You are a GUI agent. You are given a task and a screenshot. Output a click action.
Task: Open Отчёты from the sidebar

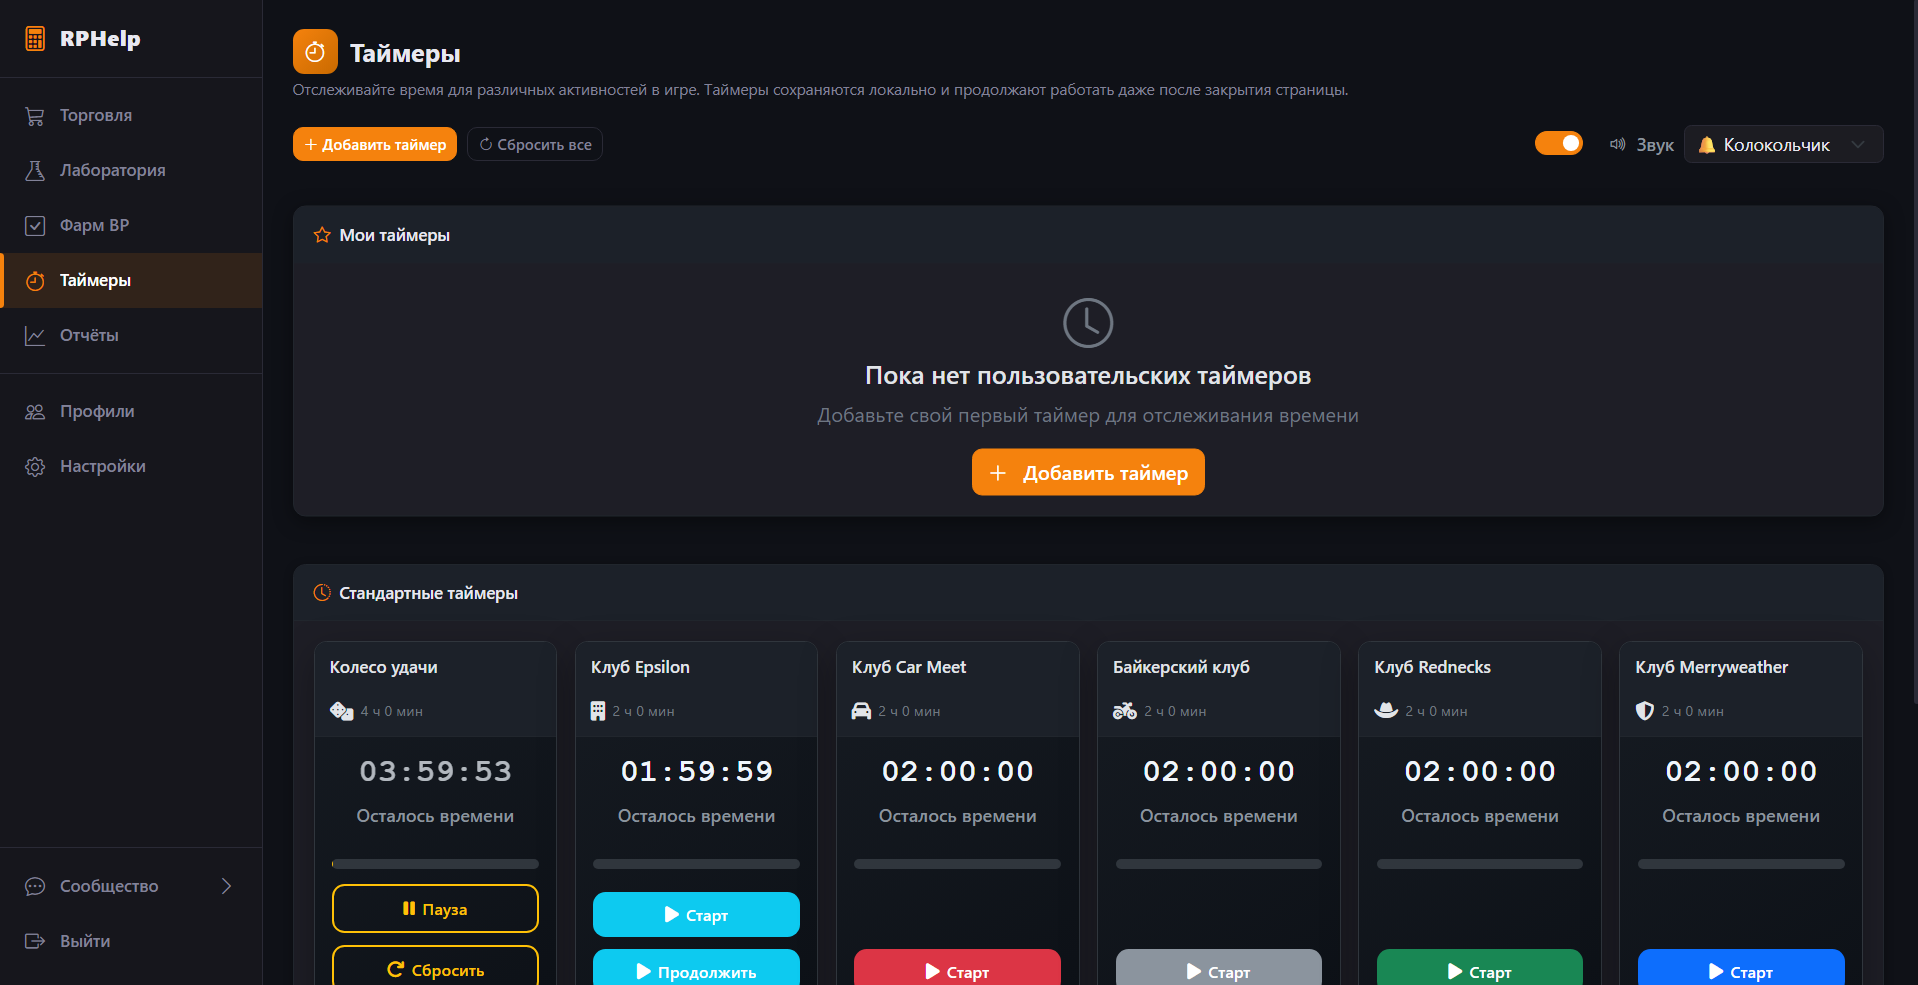pos(131,336)
